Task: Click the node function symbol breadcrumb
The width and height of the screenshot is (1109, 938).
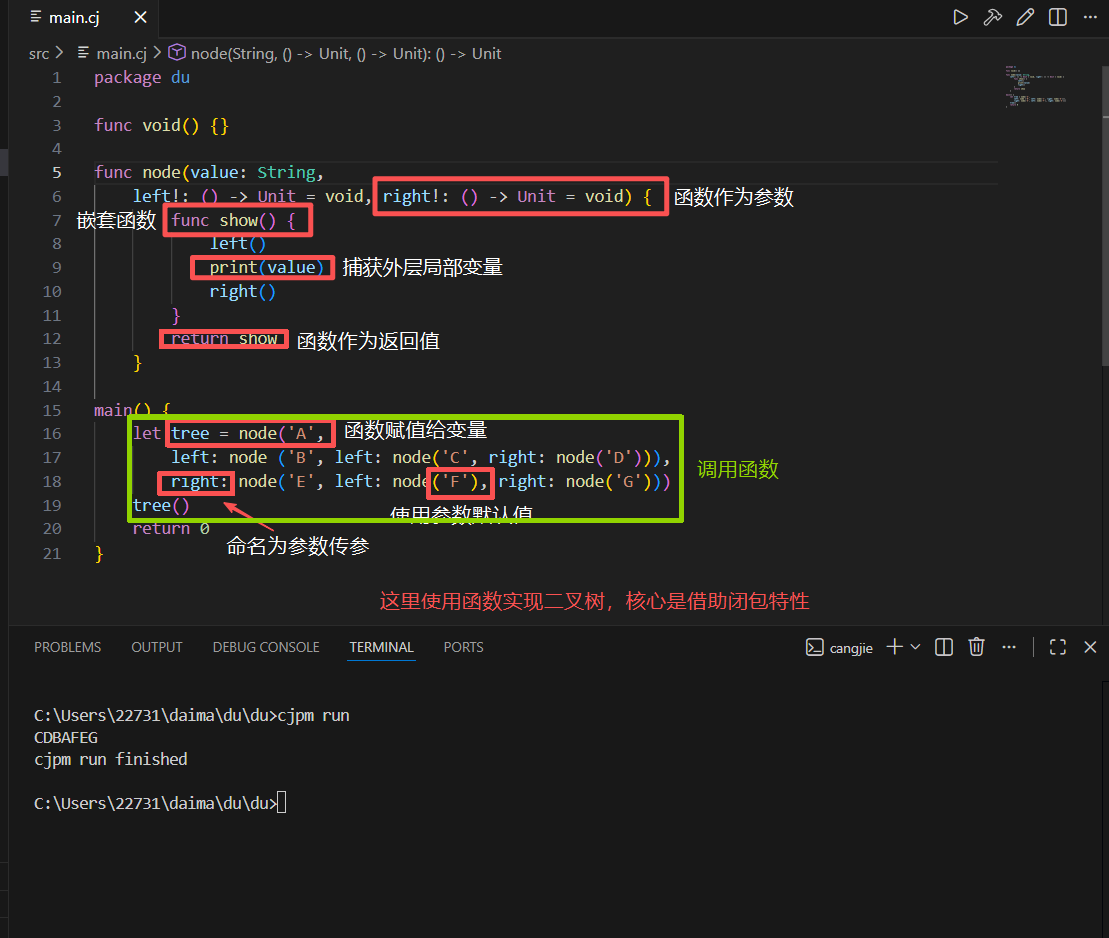Action: tap(346, 54)
